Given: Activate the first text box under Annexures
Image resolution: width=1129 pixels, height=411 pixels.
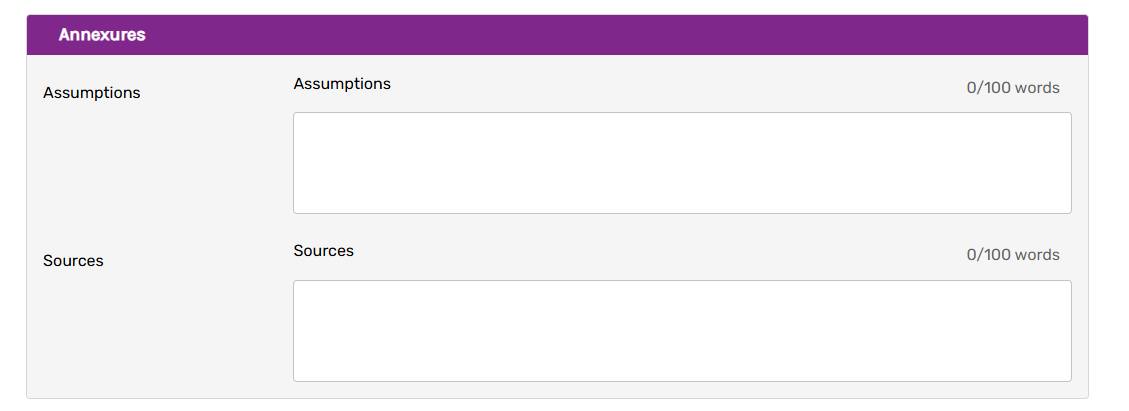Looking at the screenshot, I should 682,163.
